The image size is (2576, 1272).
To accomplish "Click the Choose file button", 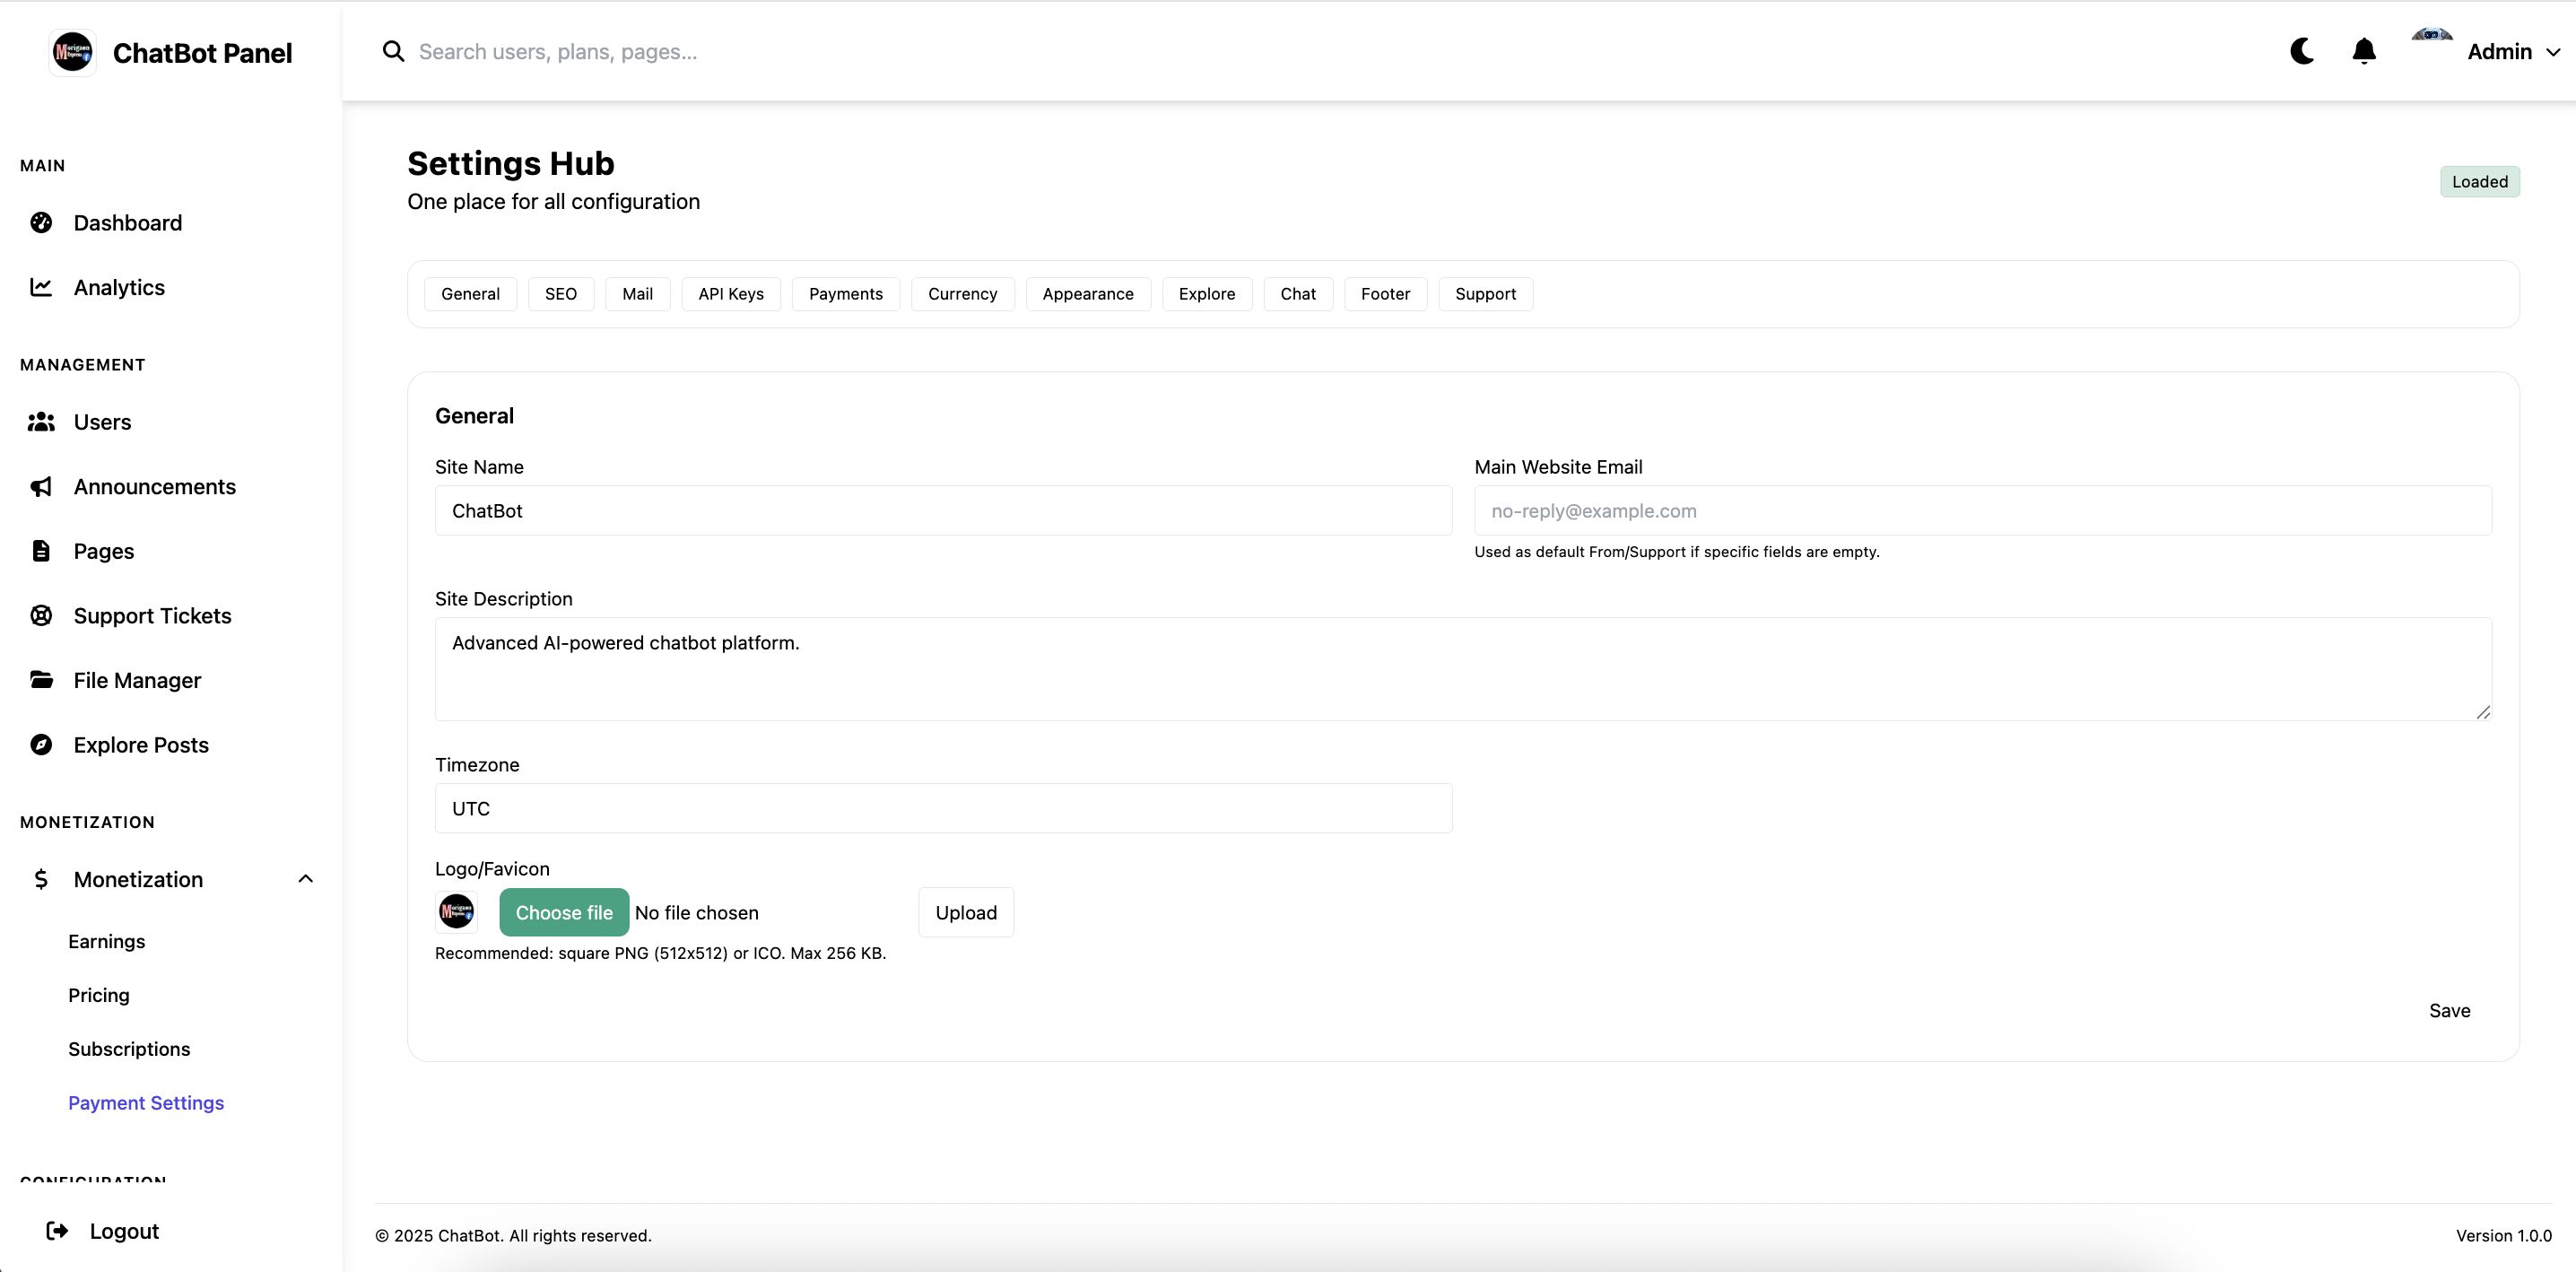I will click(564, 912).
